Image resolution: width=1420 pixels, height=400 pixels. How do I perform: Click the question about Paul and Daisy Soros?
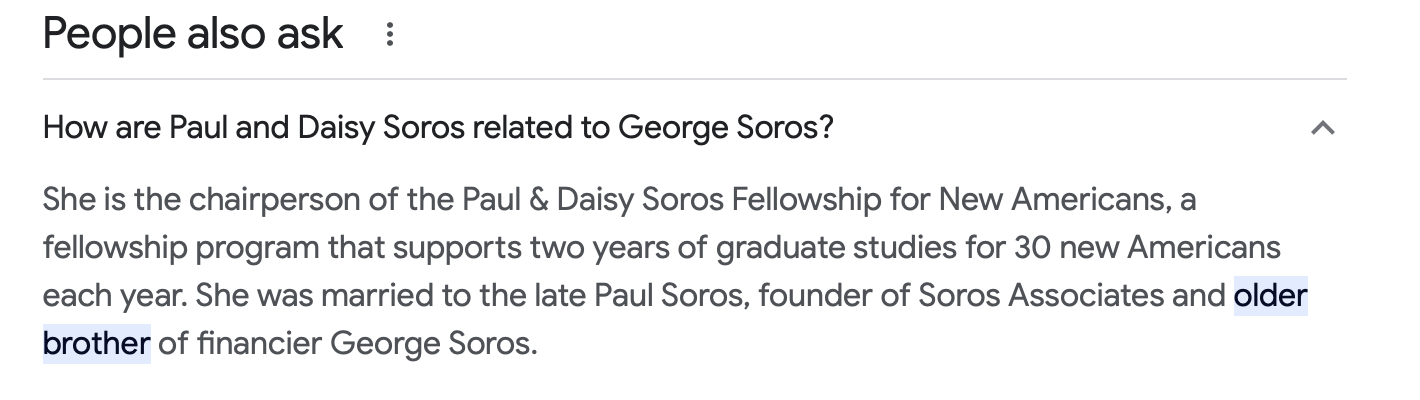[438, 129]
